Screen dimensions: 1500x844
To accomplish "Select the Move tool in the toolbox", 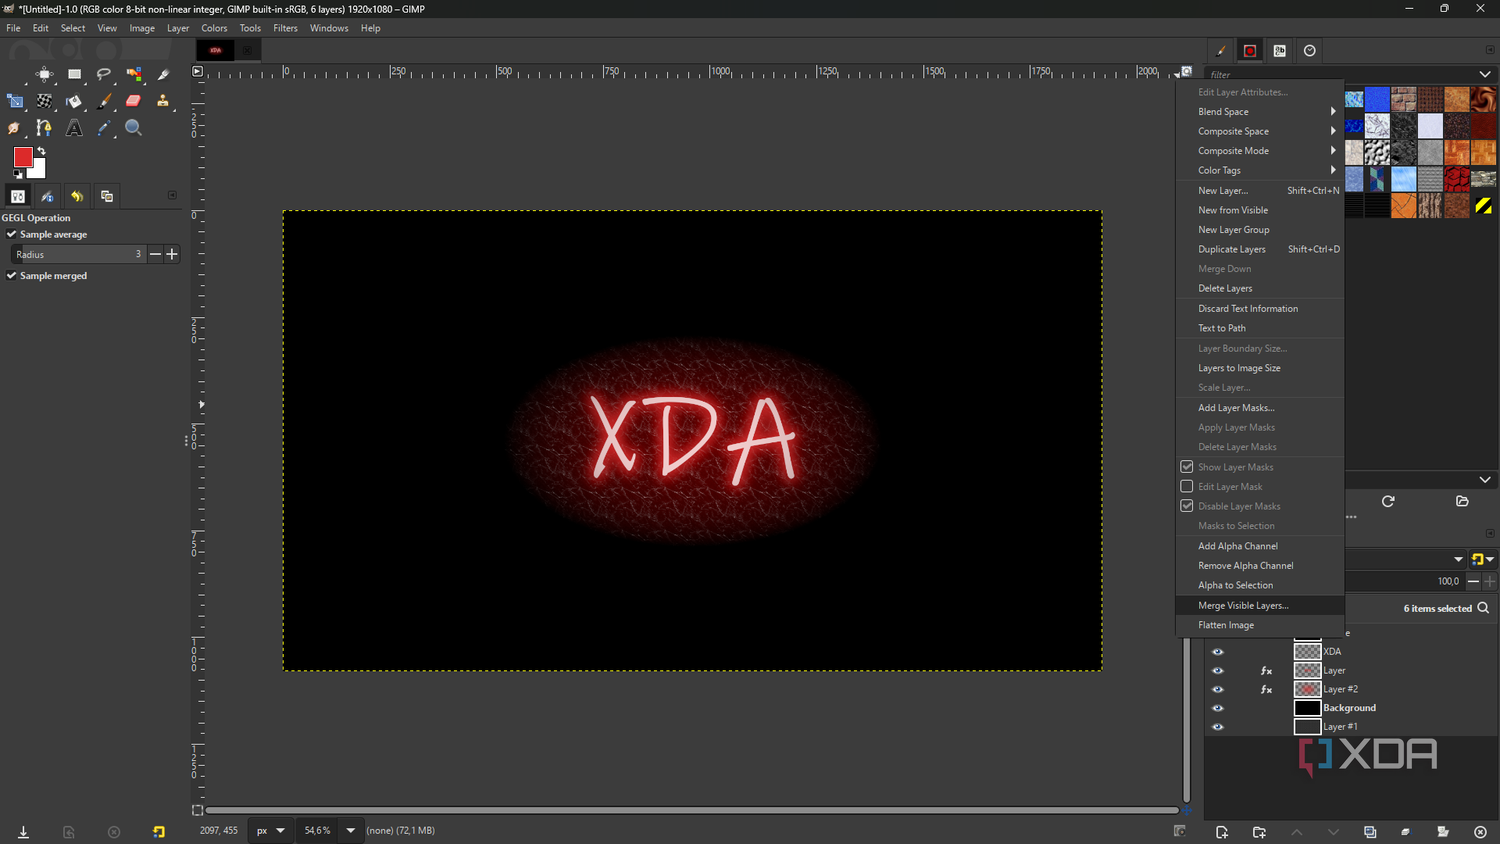I will (45, 74).
